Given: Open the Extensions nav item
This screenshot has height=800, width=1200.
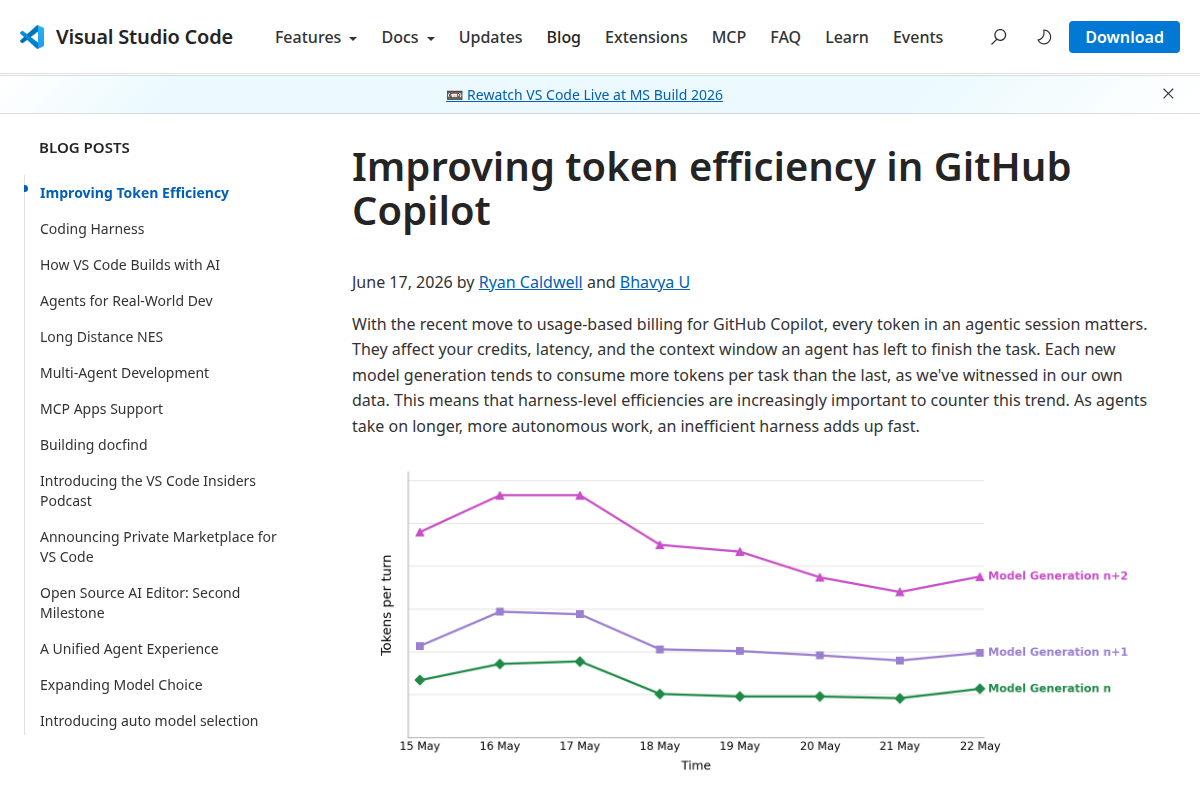Looking at the screenshot, I should coord(646,37).
